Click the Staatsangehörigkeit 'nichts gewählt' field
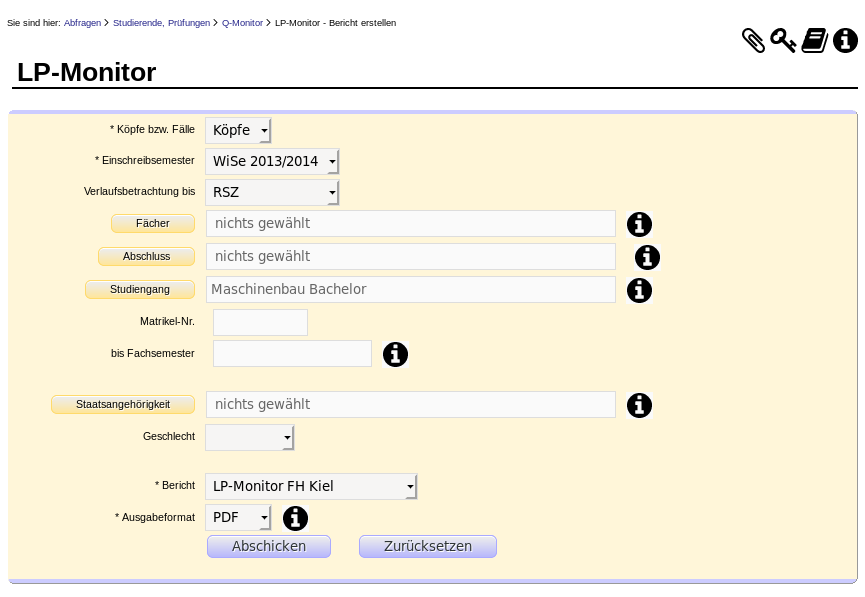865x597 pixels. point(411,404)
